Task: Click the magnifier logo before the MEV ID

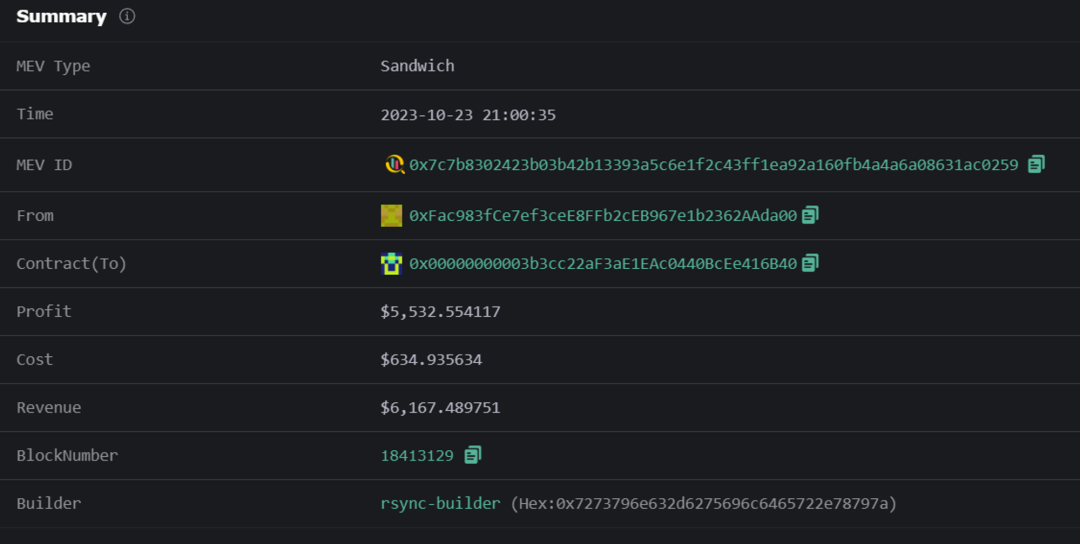Action: tap(394, 164)
